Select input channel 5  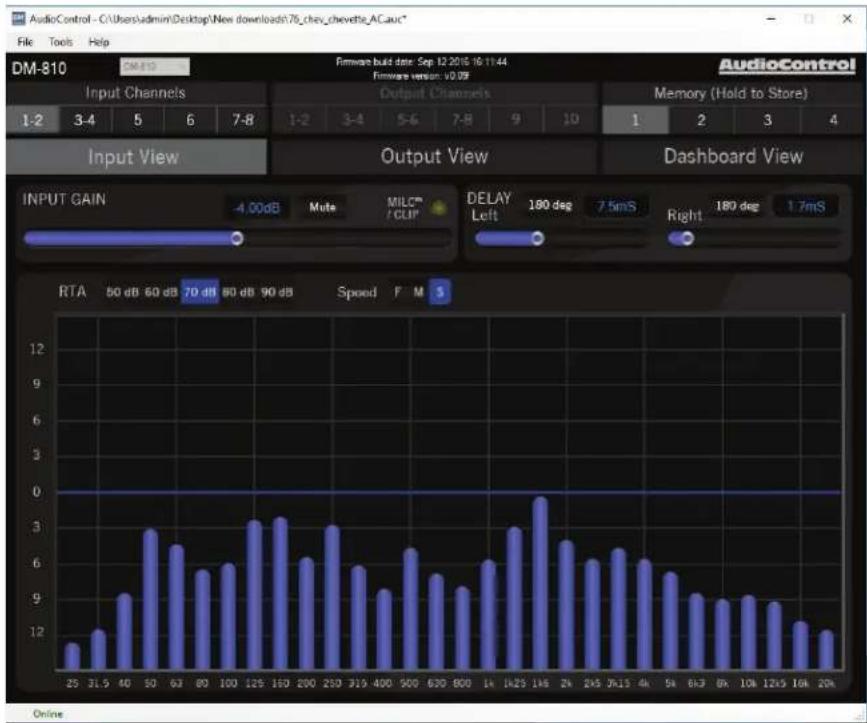[138, 120]
